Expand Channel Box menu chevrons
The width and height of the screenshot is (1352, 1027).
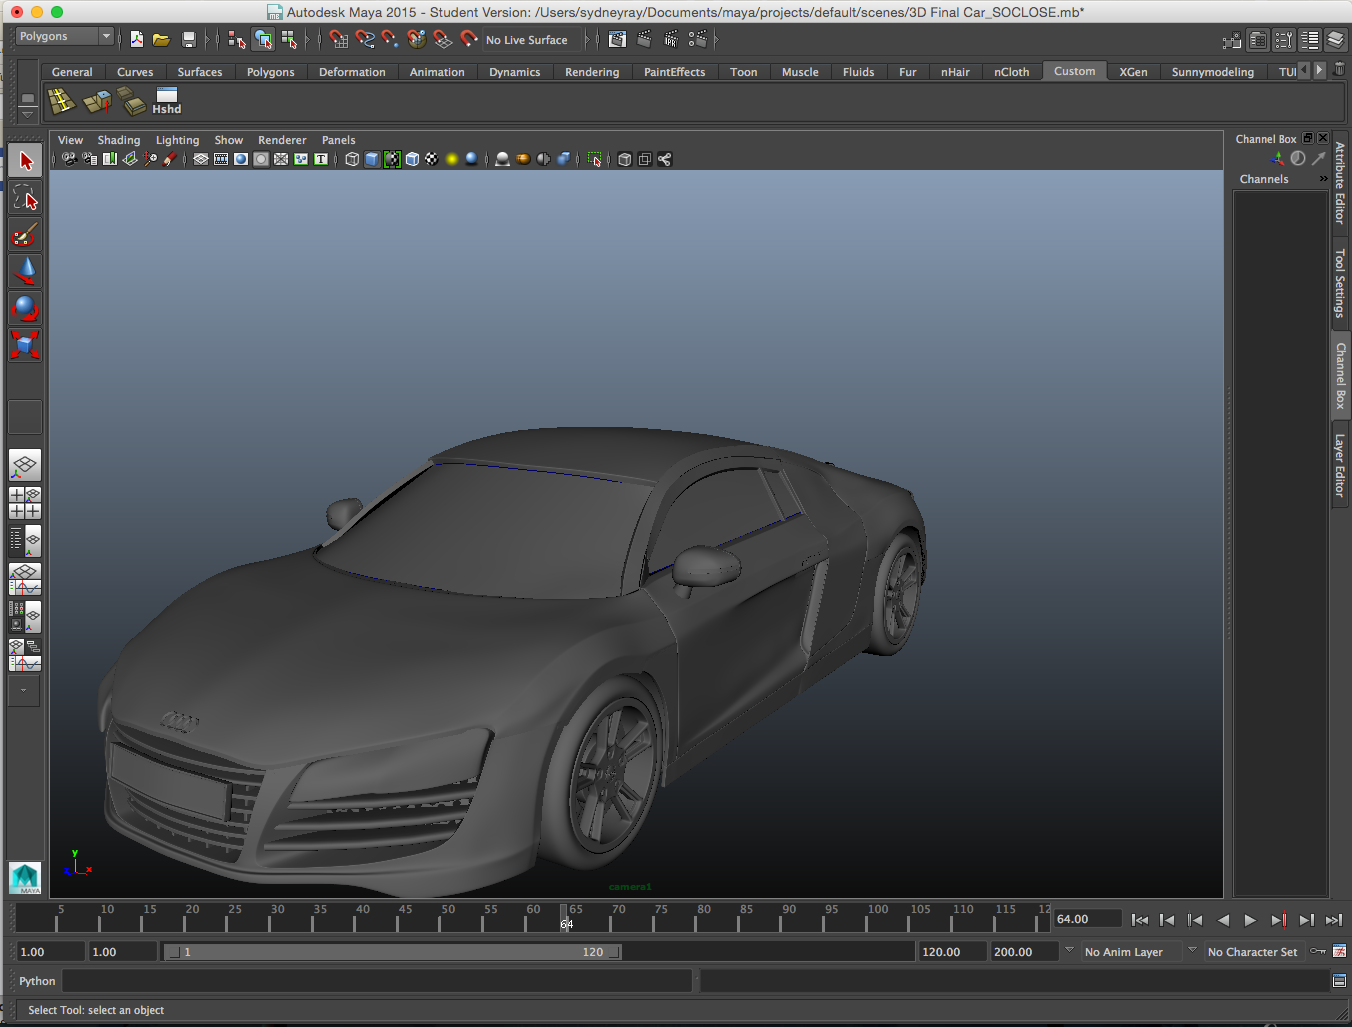click(x=1323, y=179)
